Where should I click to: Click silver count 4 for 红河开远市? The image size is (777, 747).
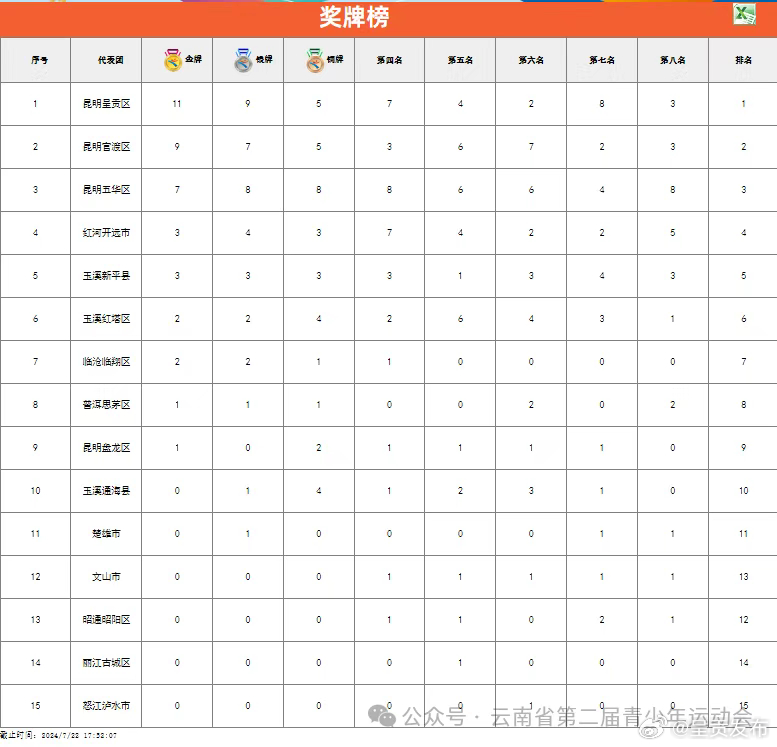tap(248, 232)
